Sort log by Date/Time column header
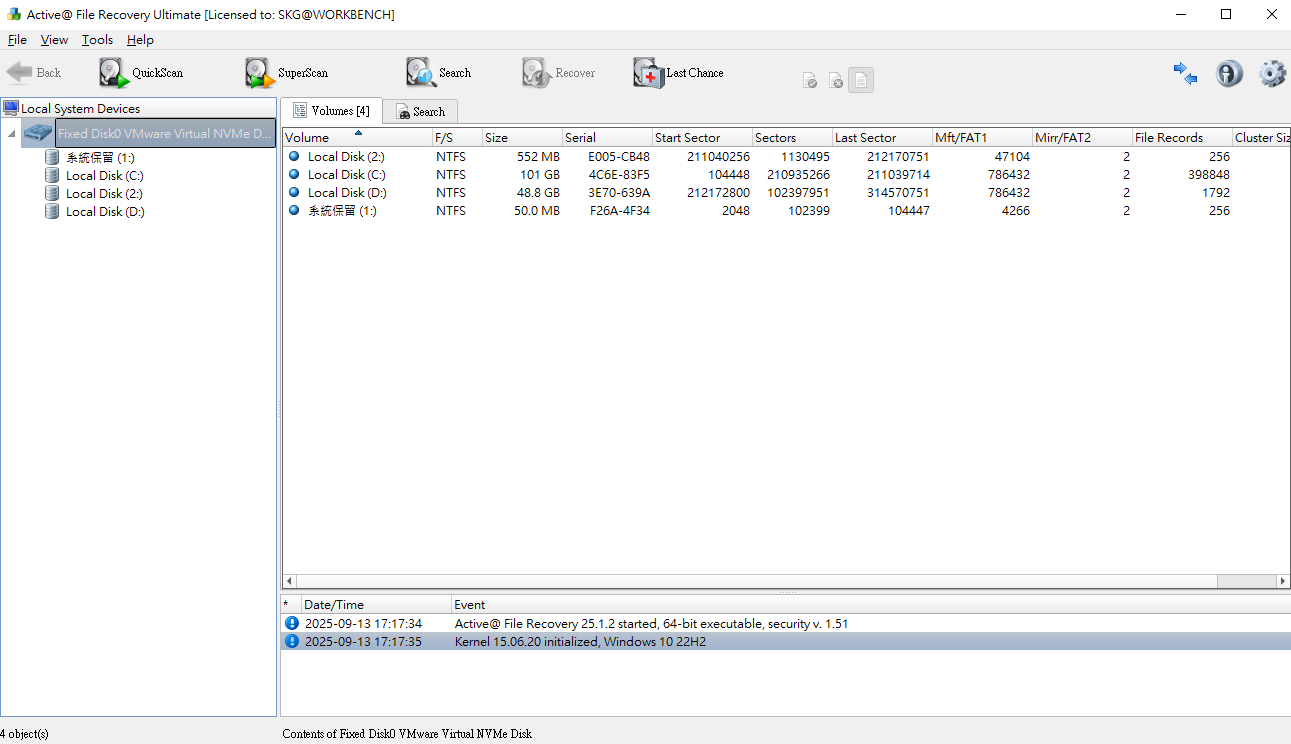The width and height of the screenshot is (1291, 744). [376, 605]
